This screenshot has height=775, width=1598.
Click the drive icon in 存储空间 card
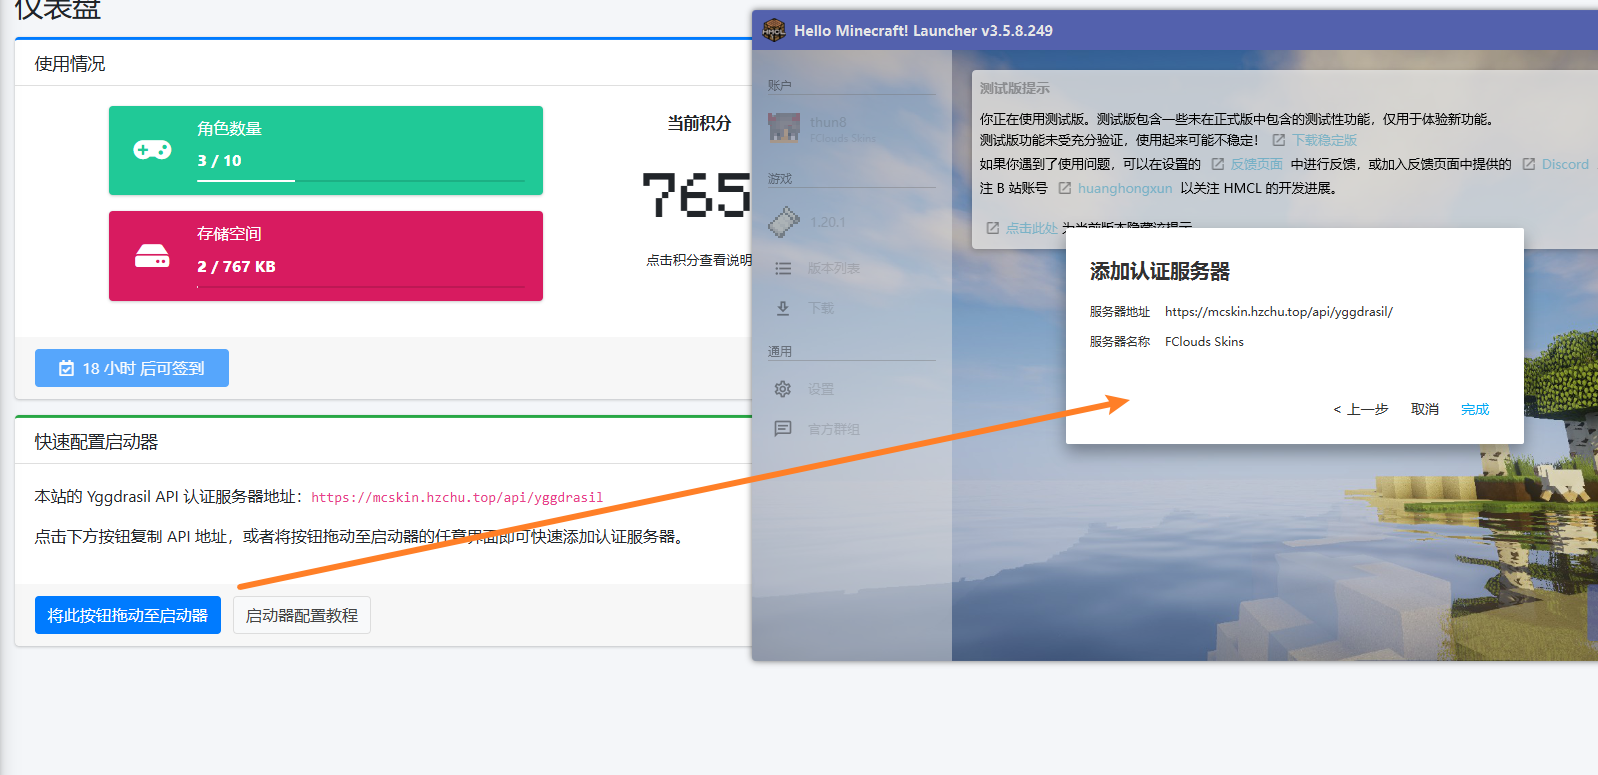pyautogui.click(x=152, y=256)
